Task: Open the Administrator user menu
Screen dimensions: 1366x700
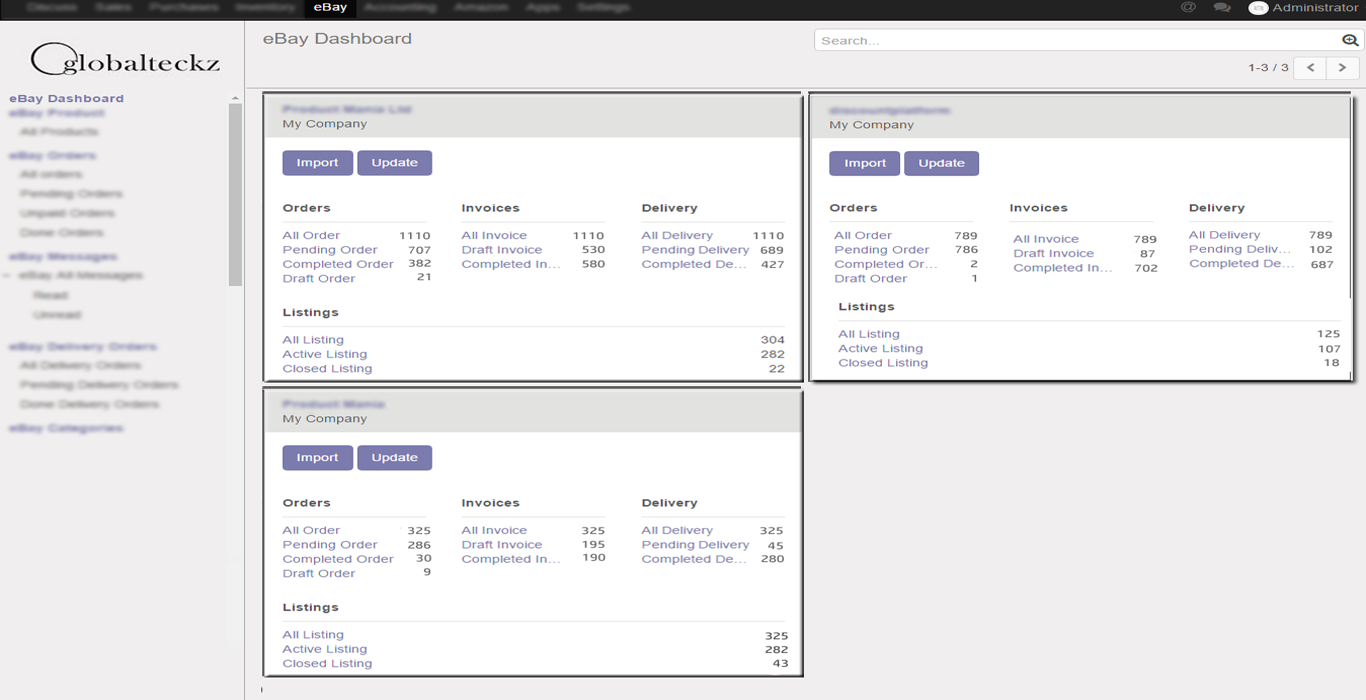Action: [1304, 8]
